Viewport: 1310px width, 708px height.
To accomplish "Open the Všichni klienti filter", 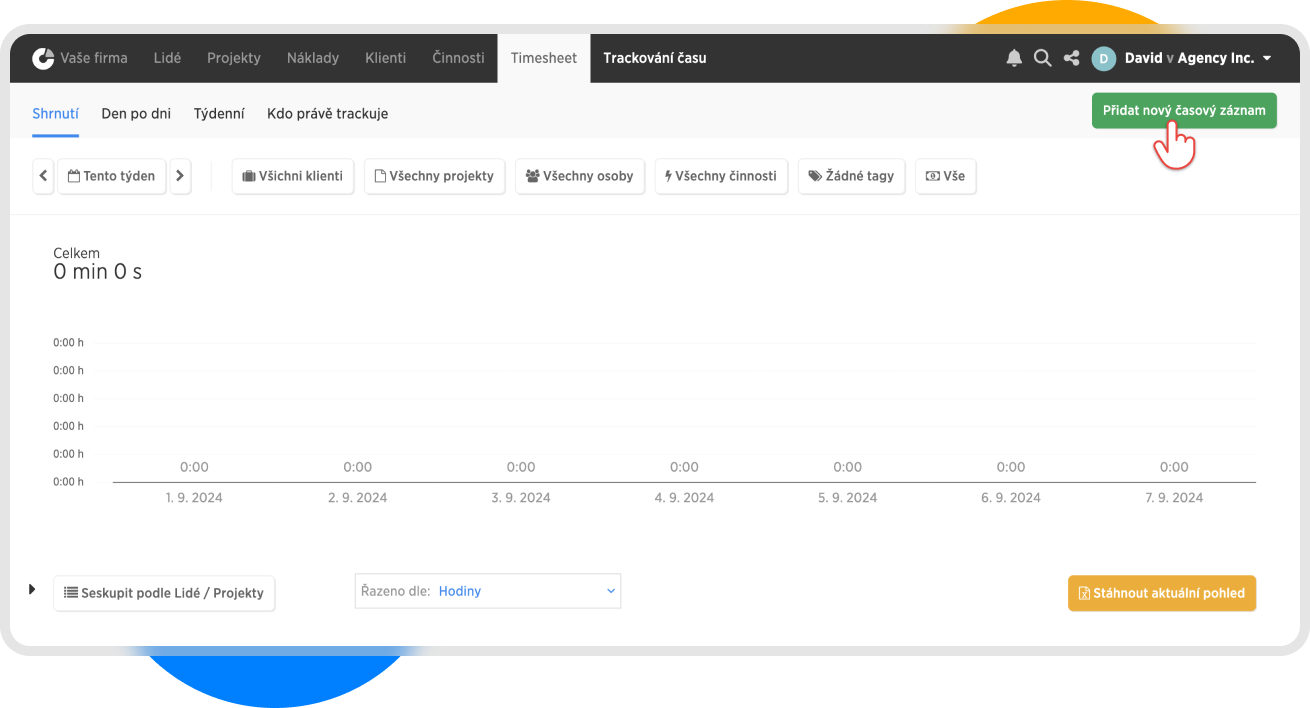I will (292, 176).
